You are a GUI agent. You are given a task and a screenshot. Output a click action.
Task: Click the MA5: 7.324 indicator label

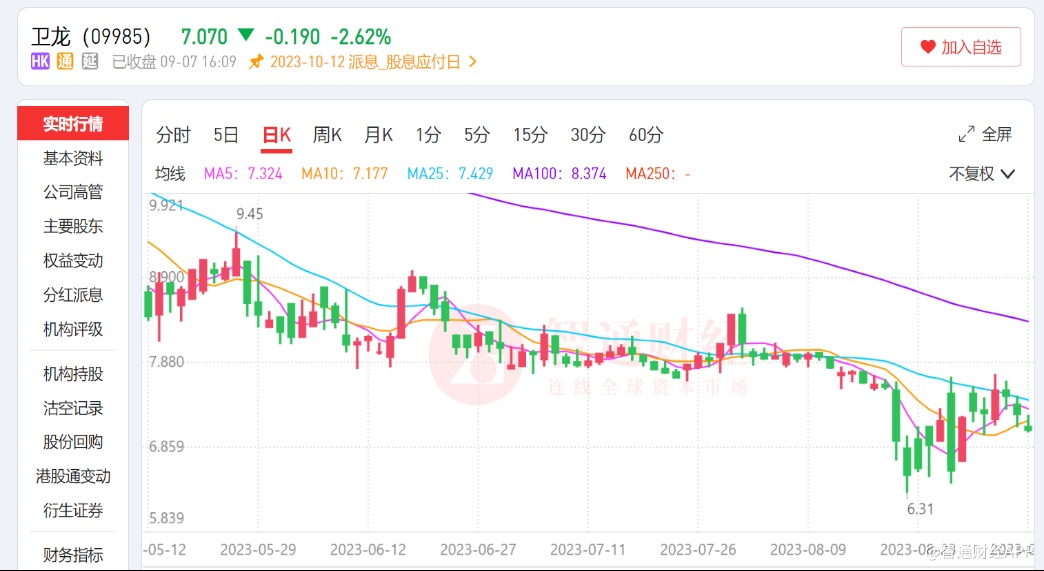[x=243, y=174]
